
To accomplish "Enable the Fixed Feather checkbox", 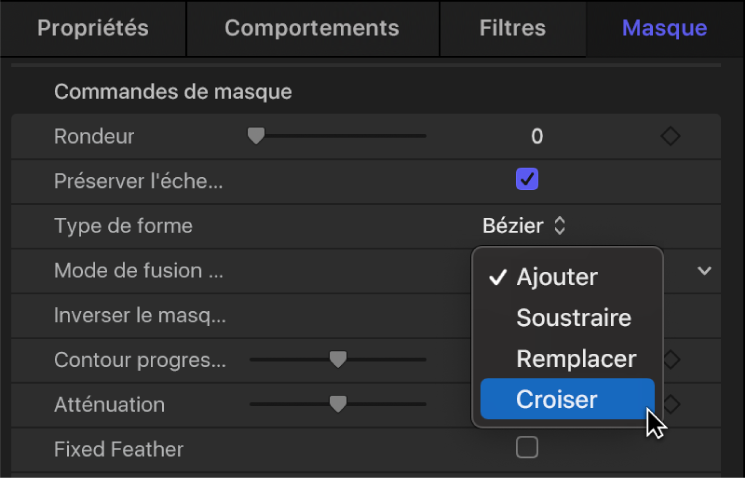I will click(527, 448).
